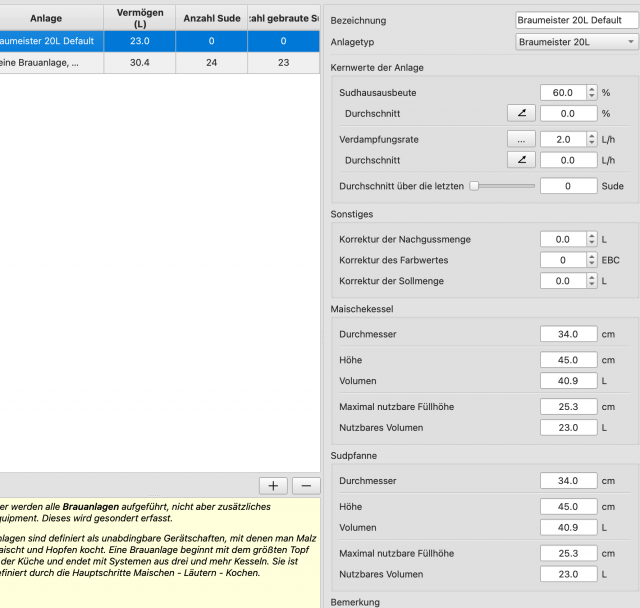Click Maischekessel Maximal nutzbare Füllhöhe field
Viewport: 640px width, 608px height.
click(569, 407)
